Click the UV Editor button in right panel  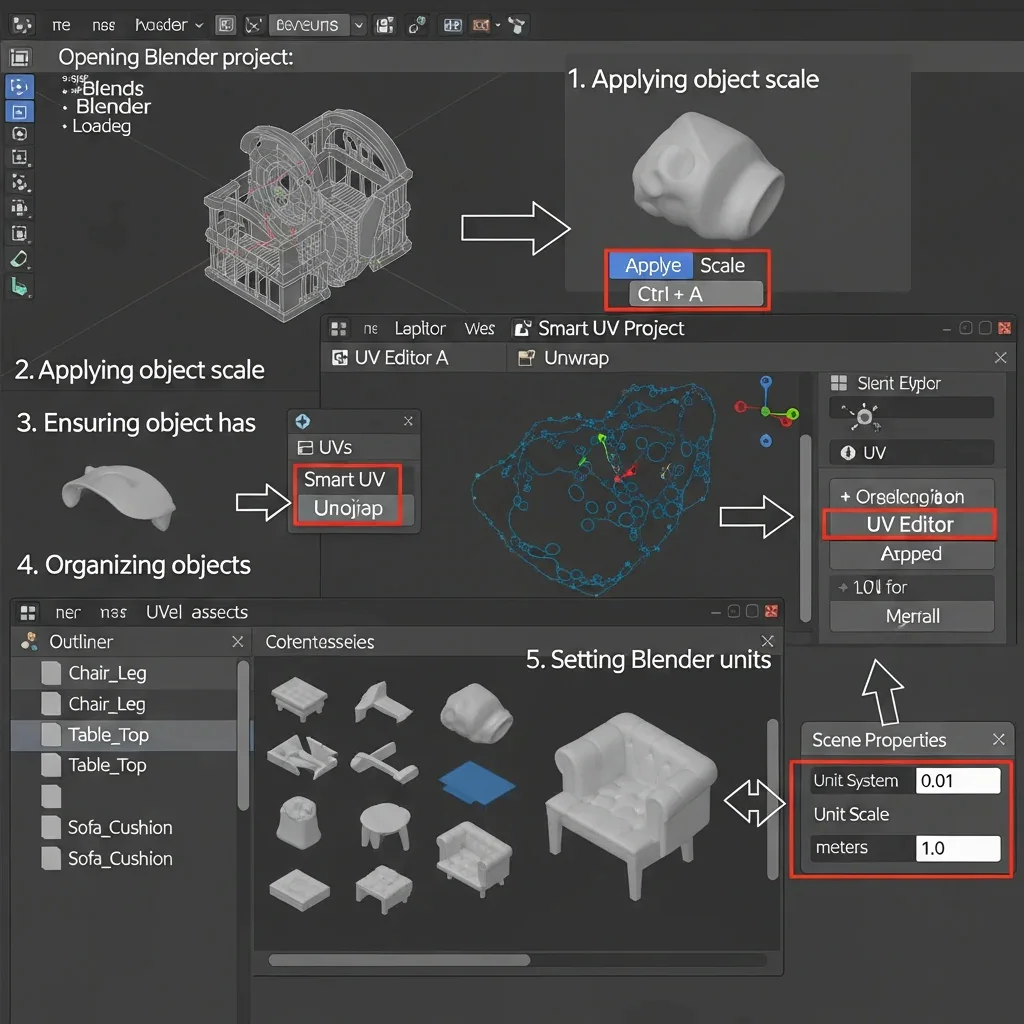(x=909, y=524)
